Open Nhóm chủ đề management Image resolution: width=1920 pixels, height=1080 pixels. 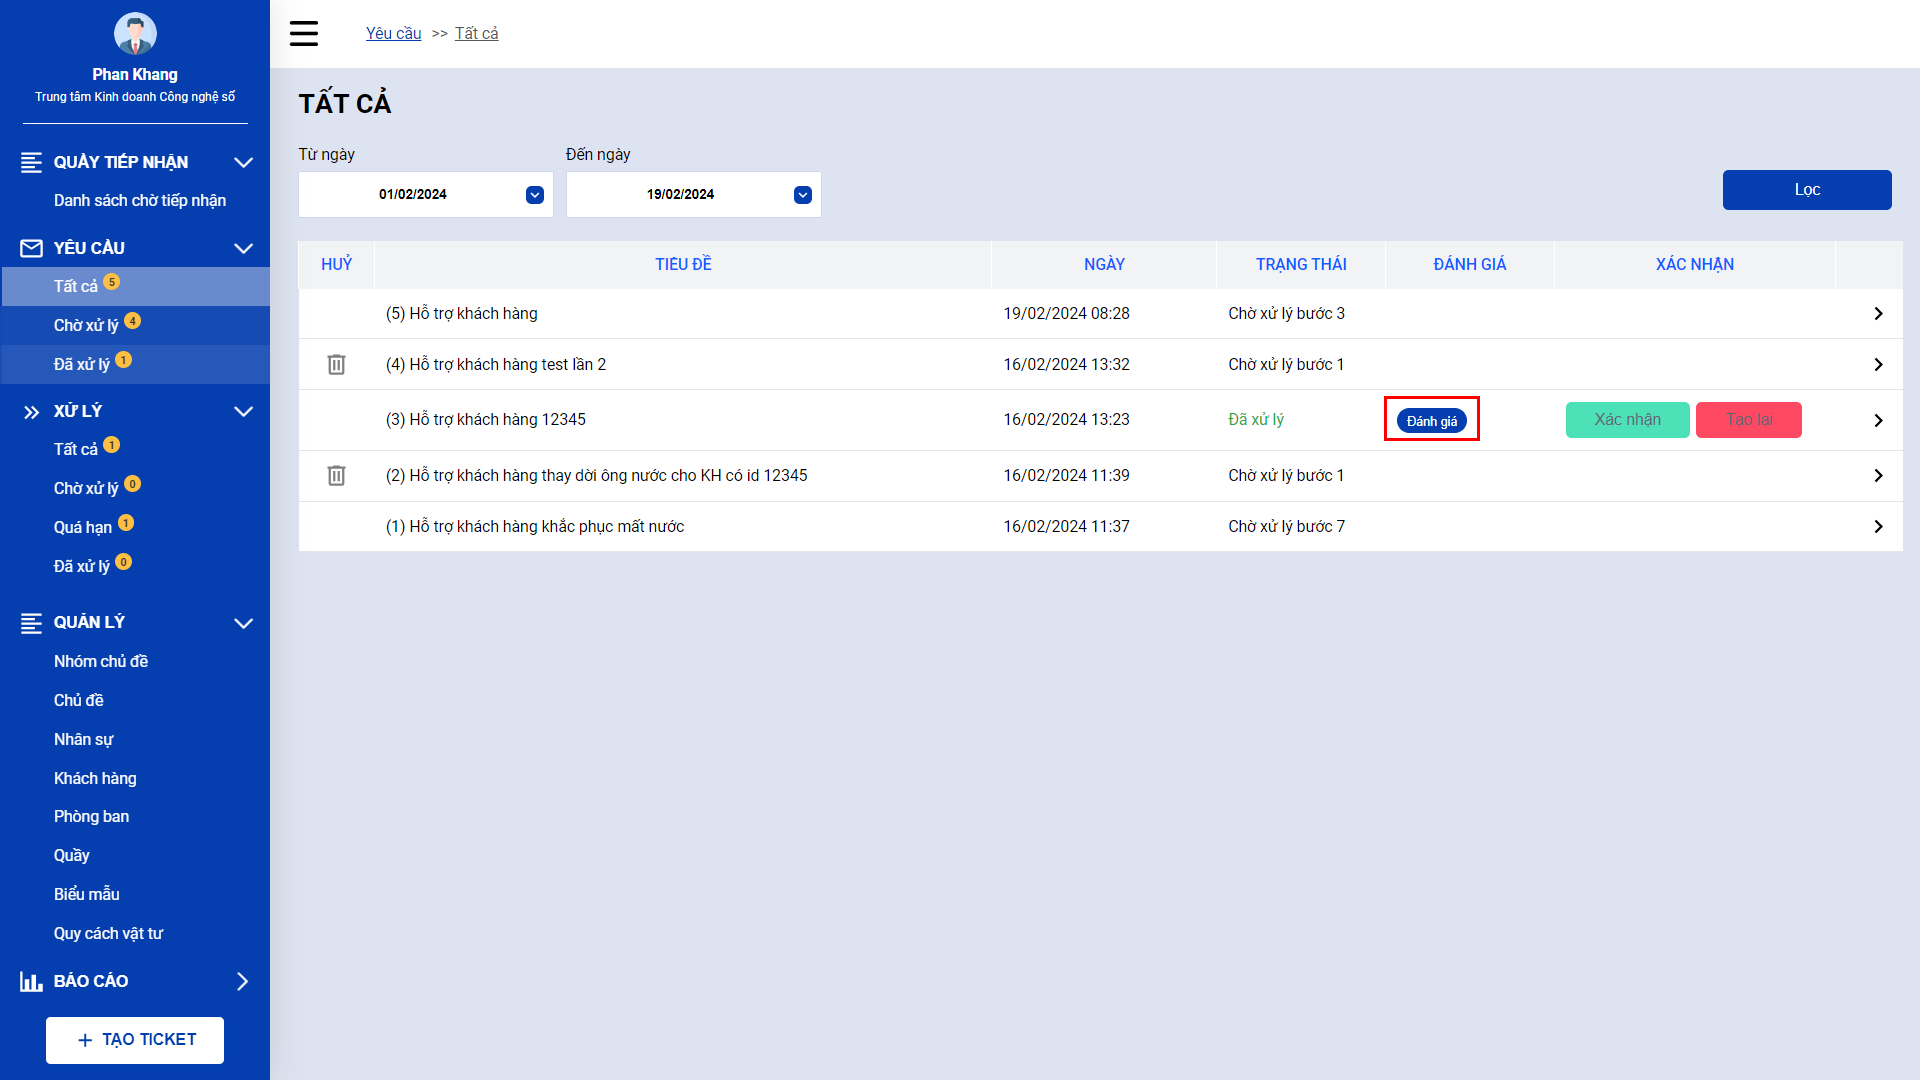pyautogui.click(x=101, y=662)
